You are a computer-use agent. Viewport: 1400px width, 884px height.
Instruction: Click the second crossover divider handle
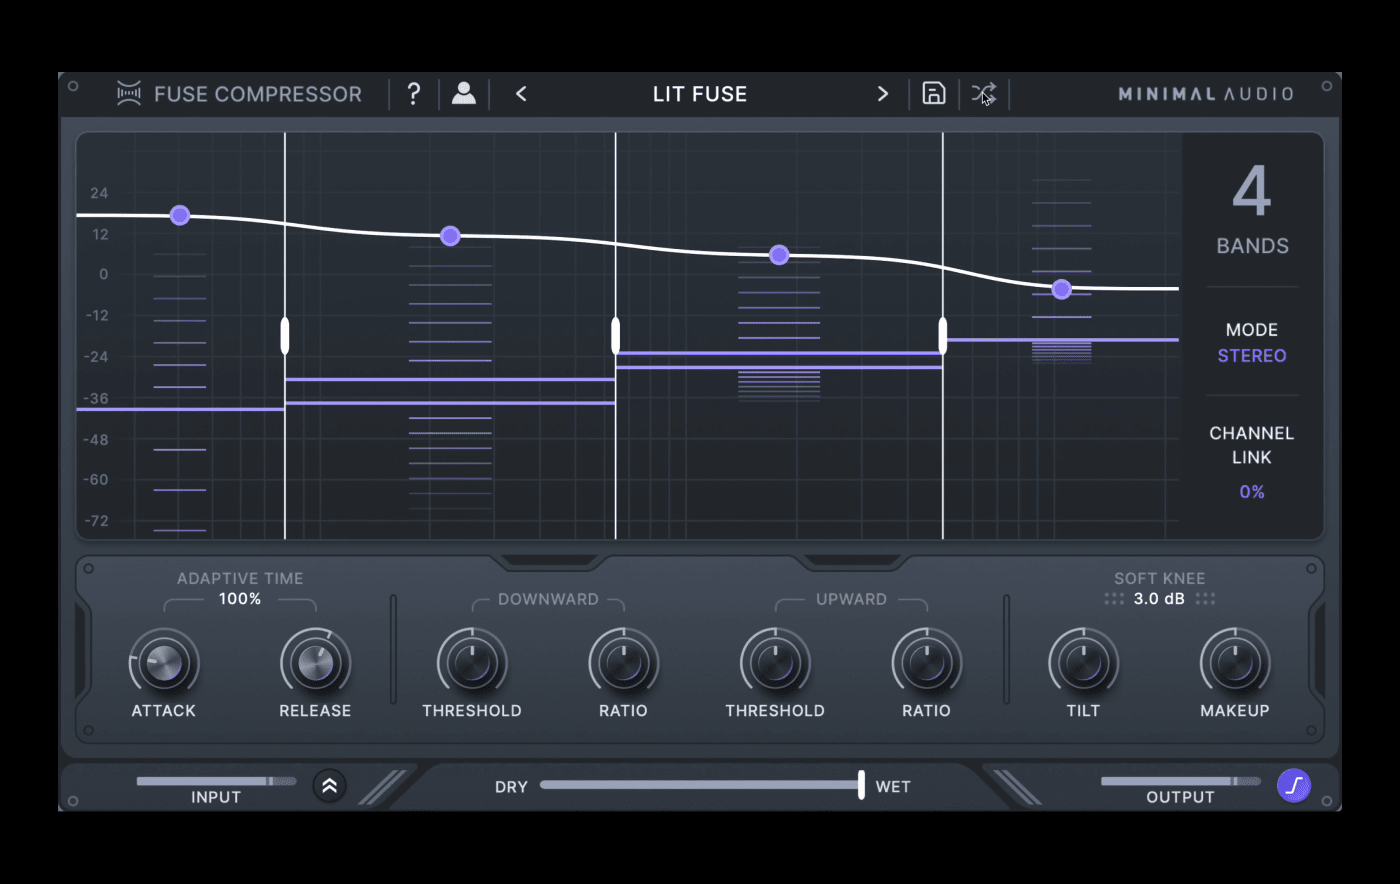click(615, 336)
